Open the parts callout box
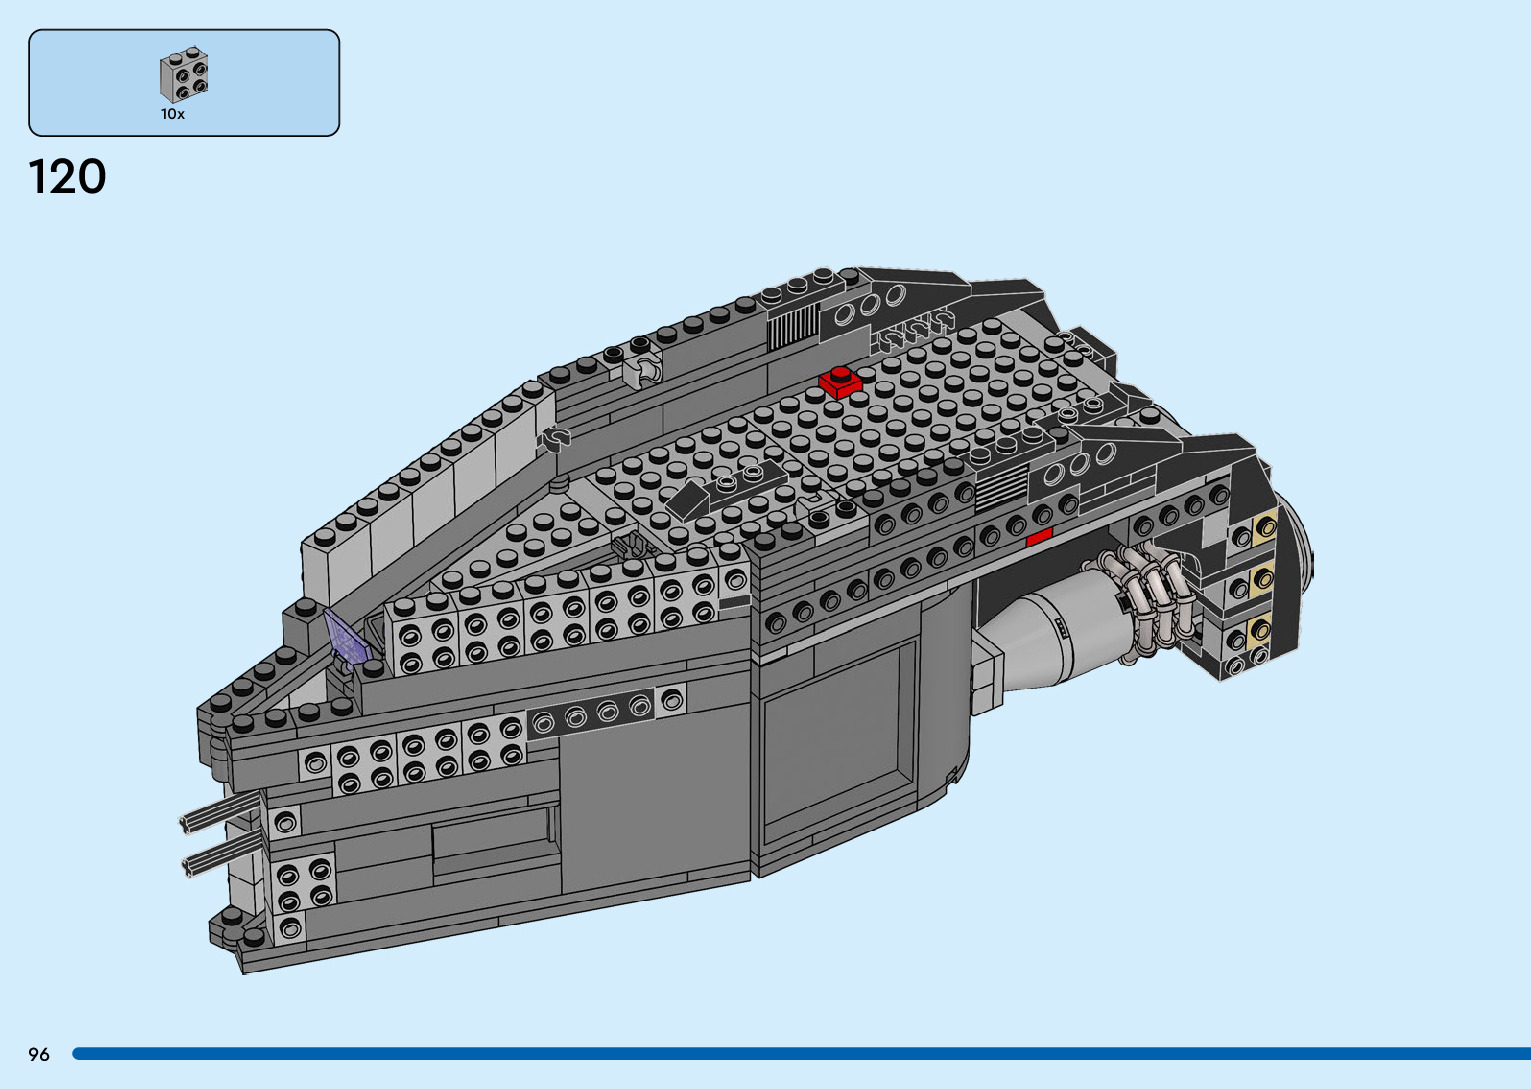This screenshot has height=1089, width=1531. (184, 83)
